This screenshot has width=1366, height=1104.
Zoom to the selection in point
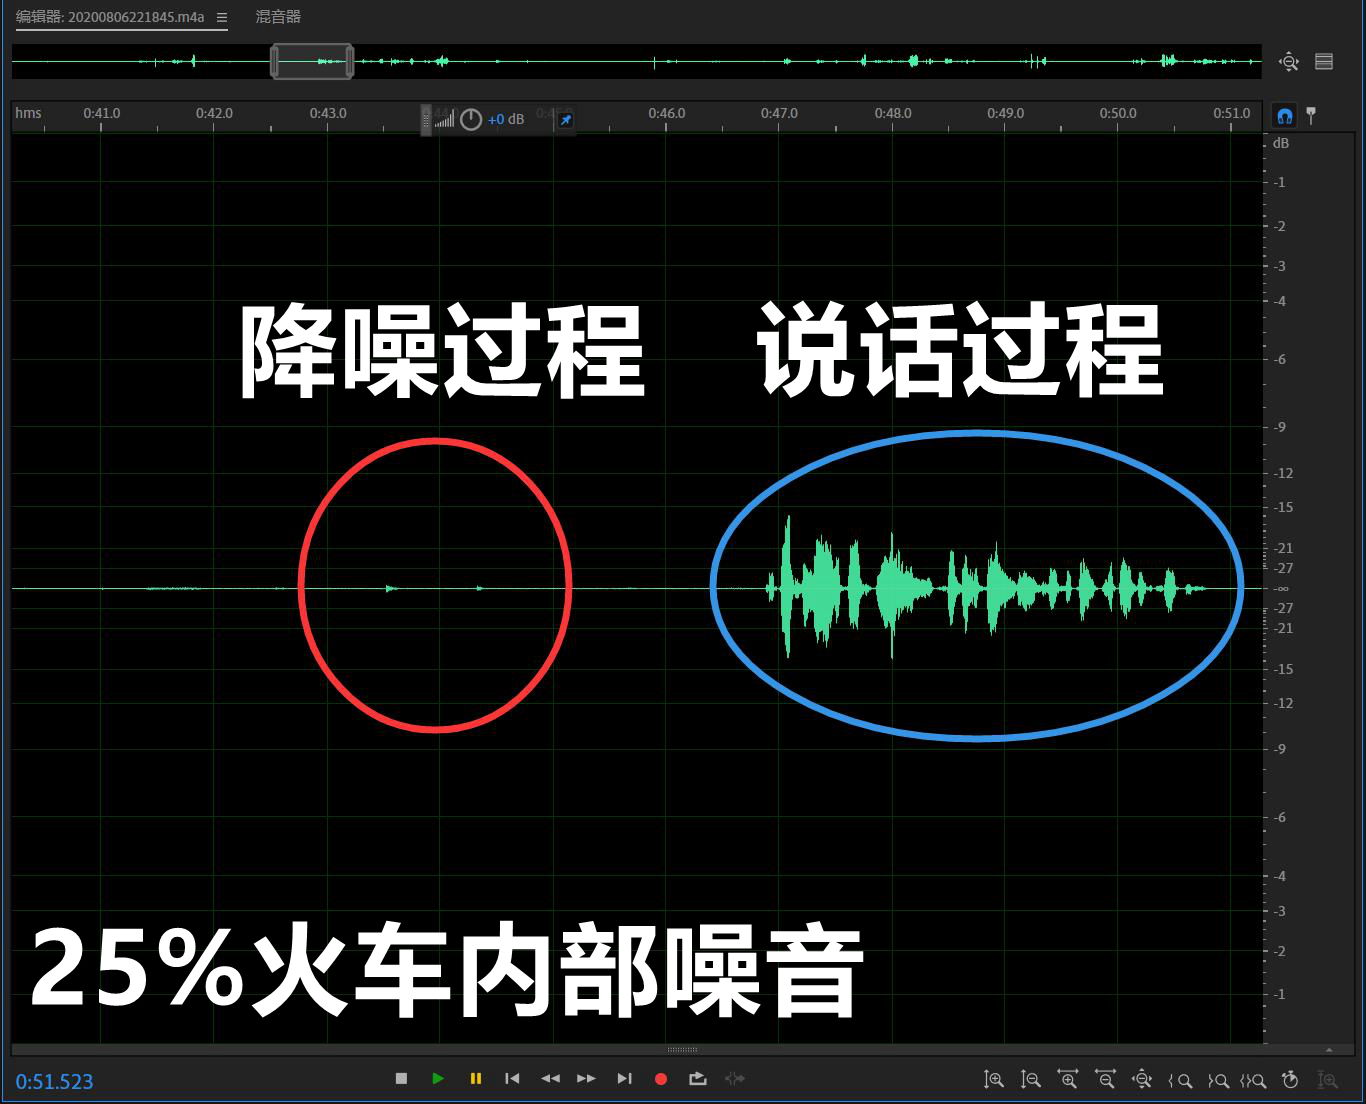pyautogui.click(x=1181, y=1079)
